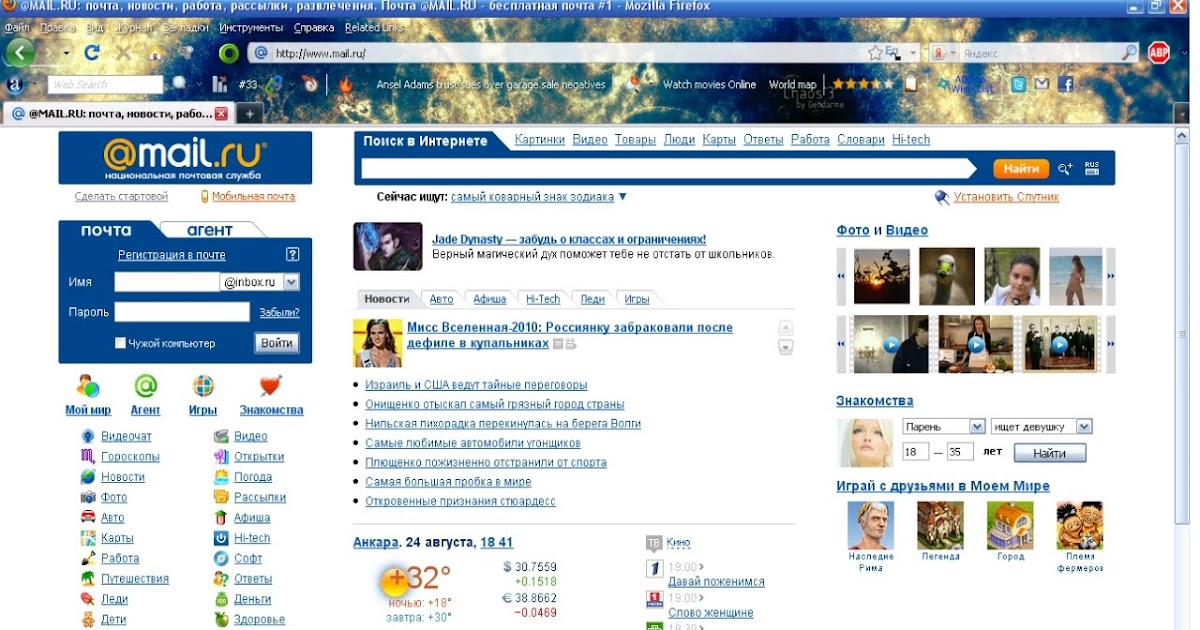Click the Найти button in Знакомства
The image size is (1200, 630).
[x=1050, y=453]
